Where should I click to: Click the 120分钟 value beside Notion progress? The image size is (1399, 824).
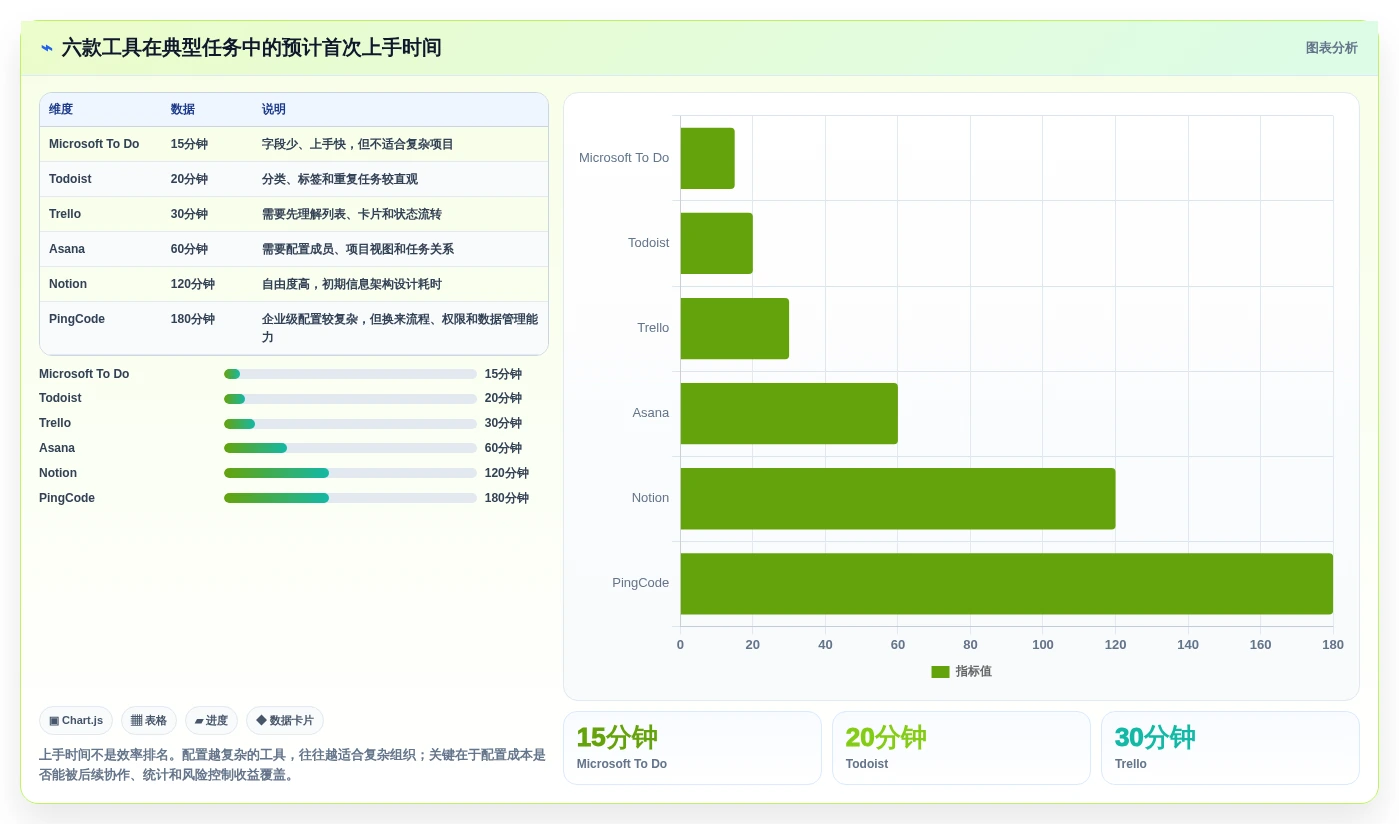pyautogui.click(x=507, y=473)
